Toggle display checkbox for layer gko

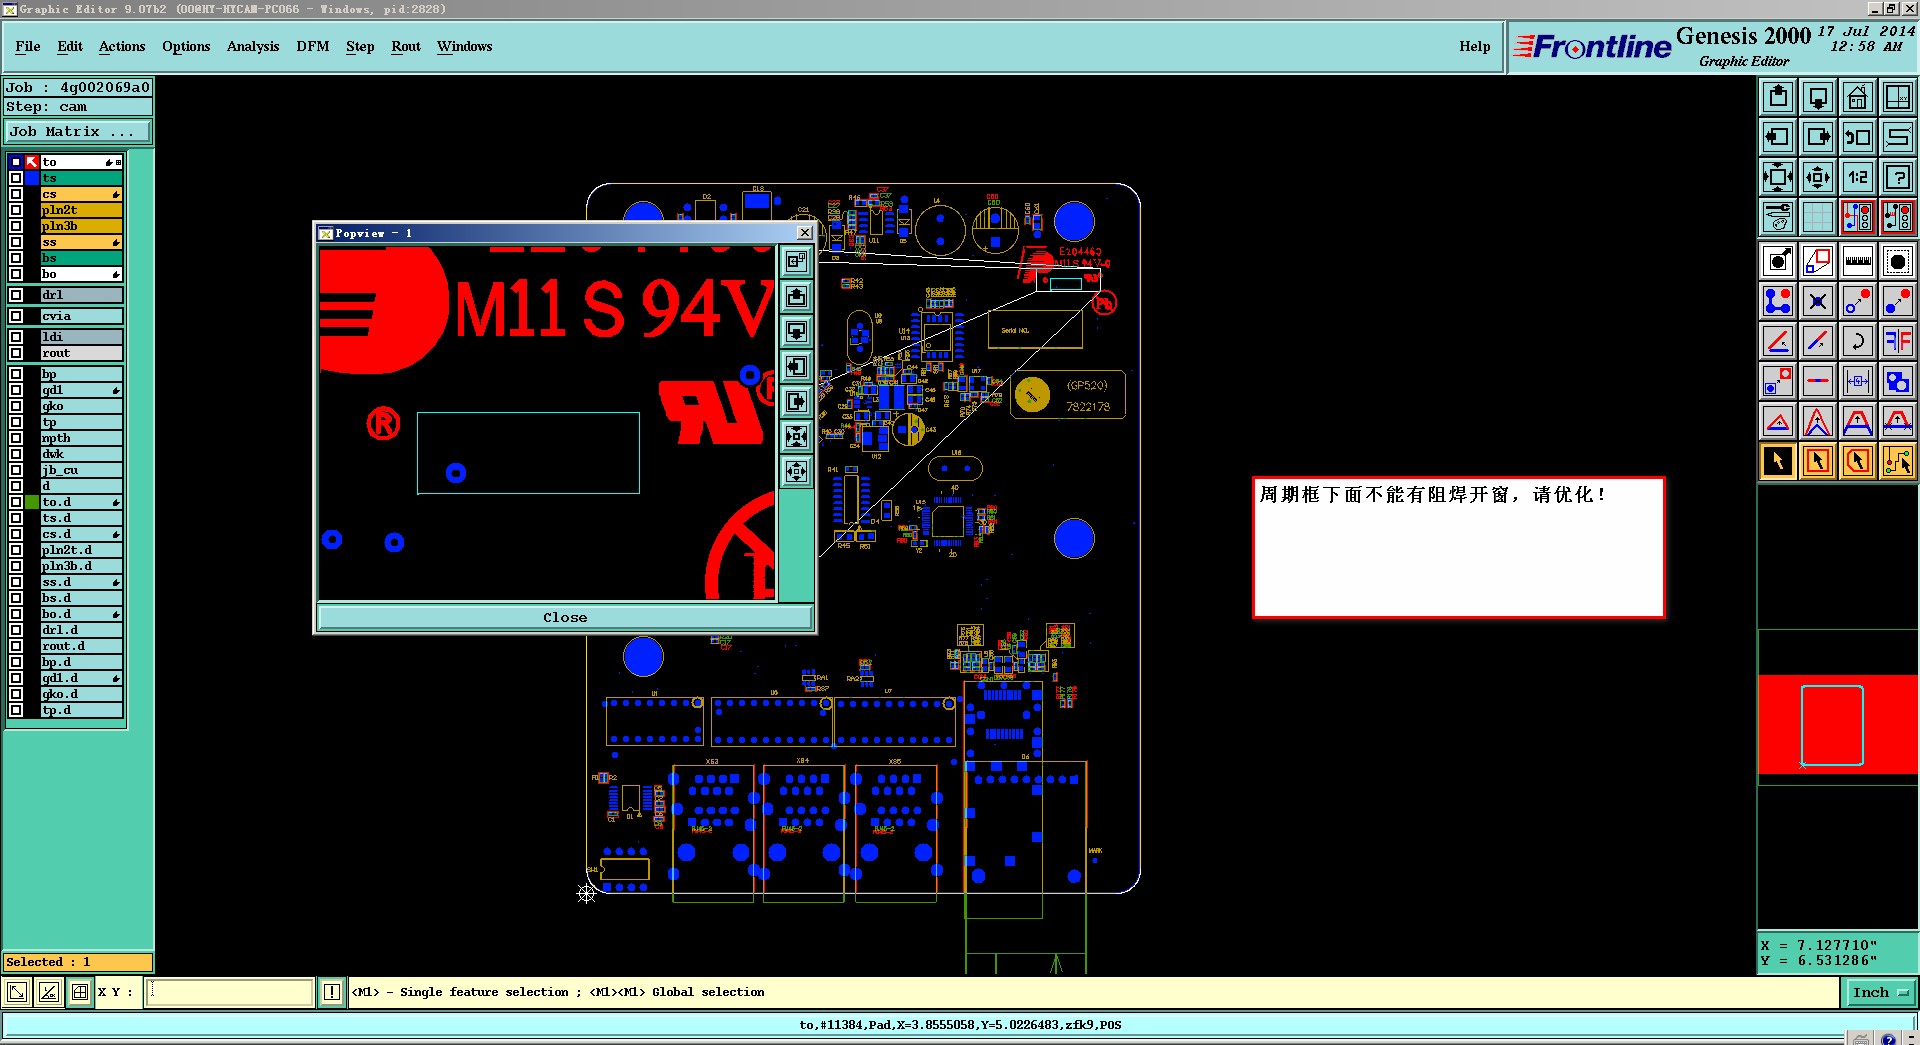[x=16, y=406]
